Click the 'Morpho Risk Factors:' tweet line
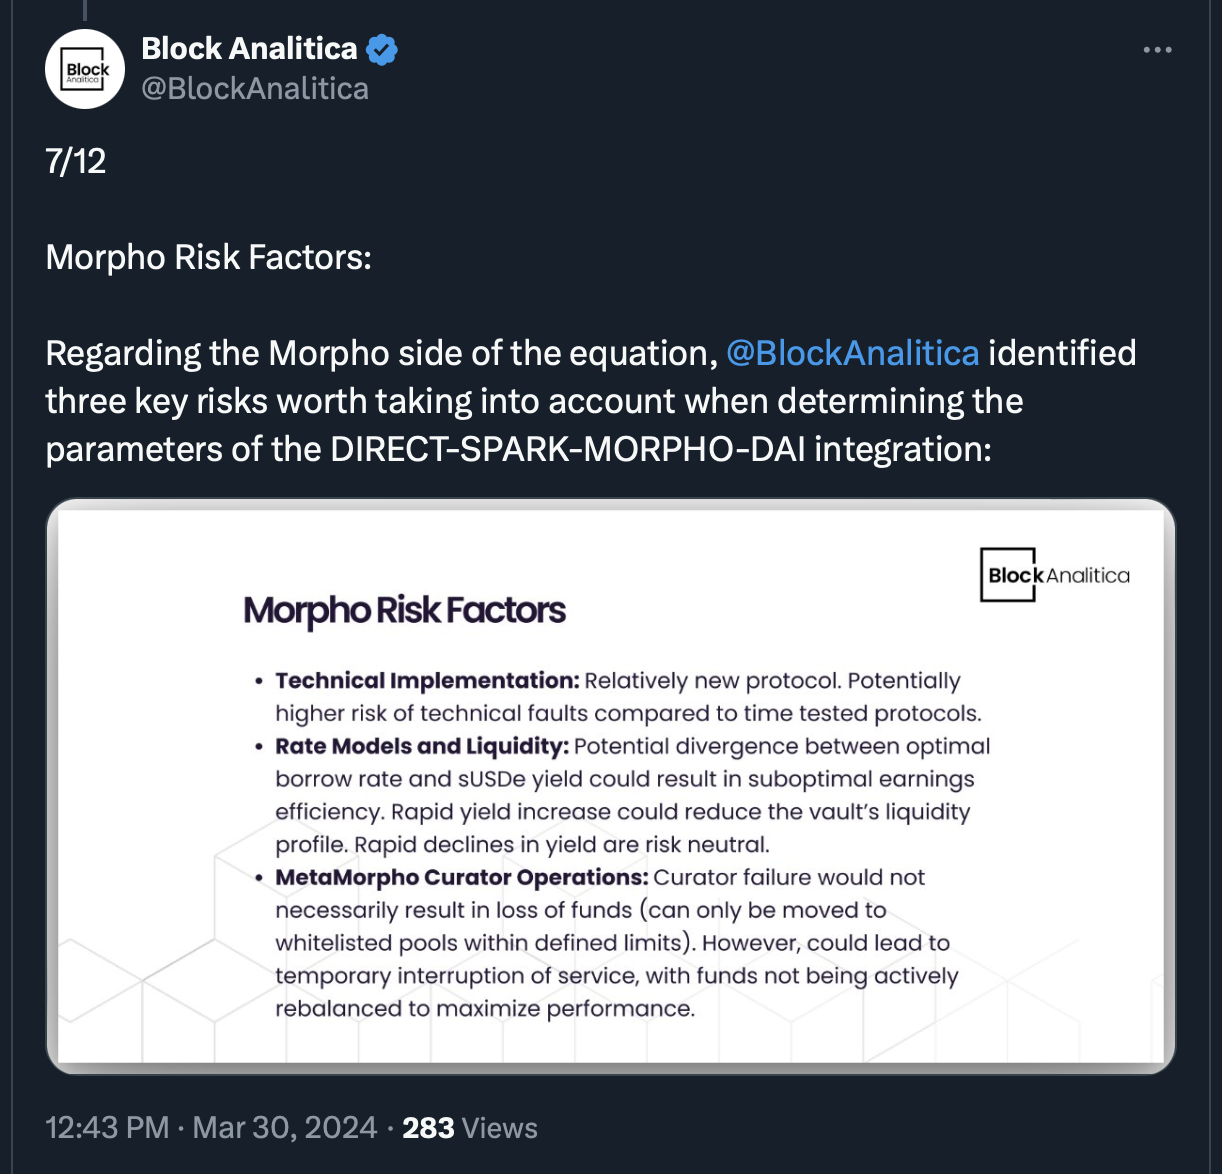Viewport: 1222px width, 1174px height. pos(209,257)
